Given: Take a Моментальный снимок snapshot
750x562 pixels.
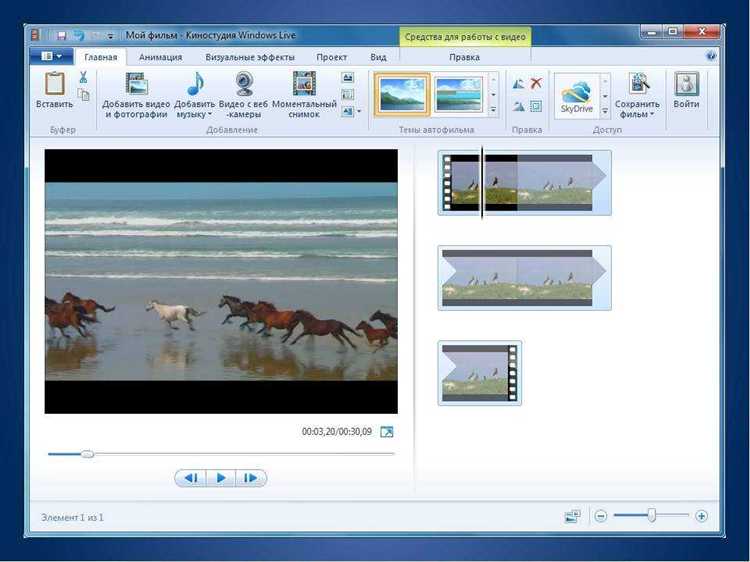Looking at the screenshot, I should pos(304,83).
